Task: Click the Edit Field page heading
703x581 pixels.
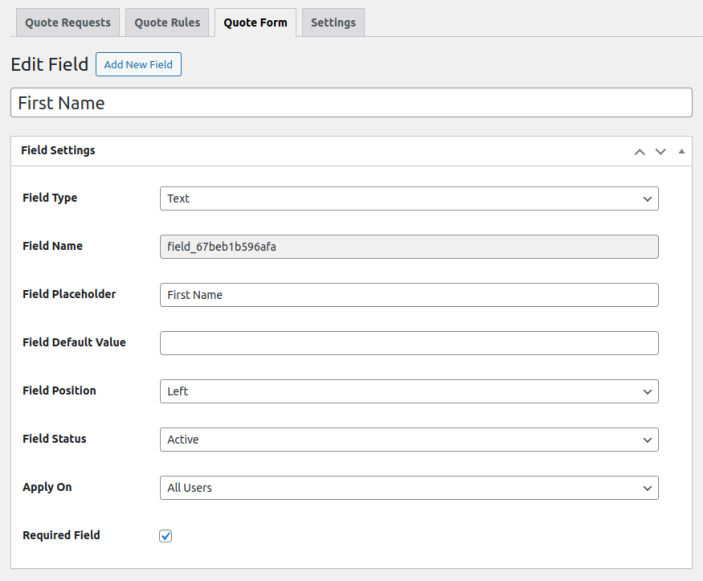Action: 49,65
